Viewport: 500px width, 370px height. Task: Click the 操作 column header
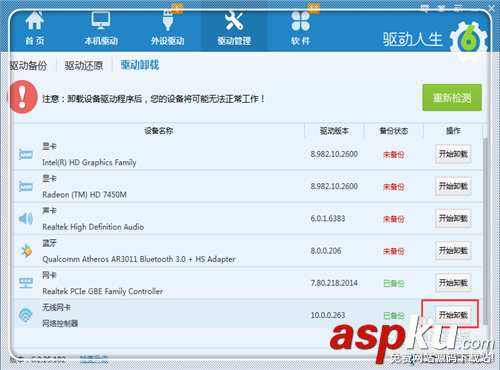click(453, 131)
